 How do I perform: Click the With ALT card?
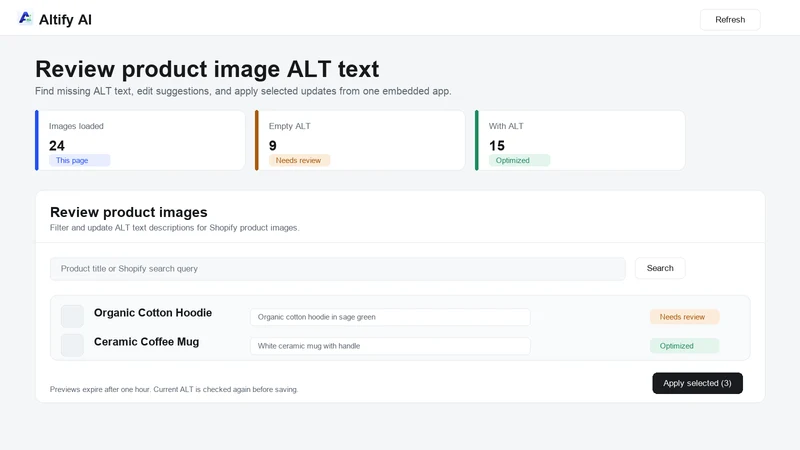tap(580, 140)
